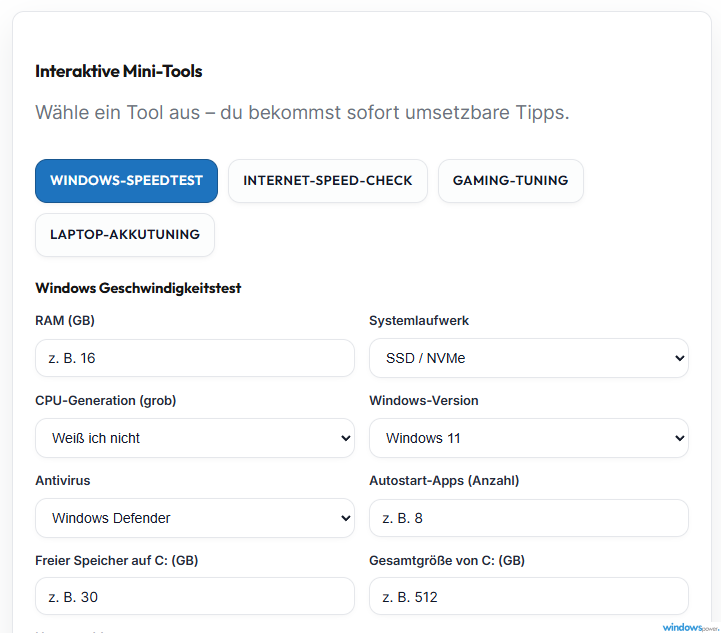Select the Gaming-Tuning tab
Image resolution: width=721 pixels, height=633 pixels.
point(510,181)
